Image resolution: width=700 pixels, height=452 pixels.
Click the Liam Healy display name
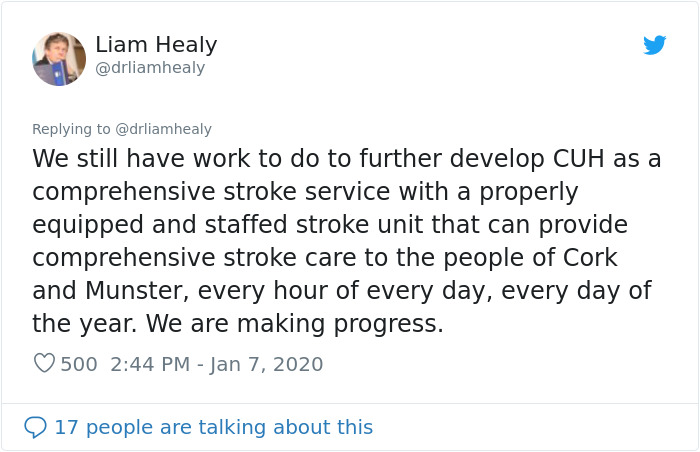[x=156, y=45]
